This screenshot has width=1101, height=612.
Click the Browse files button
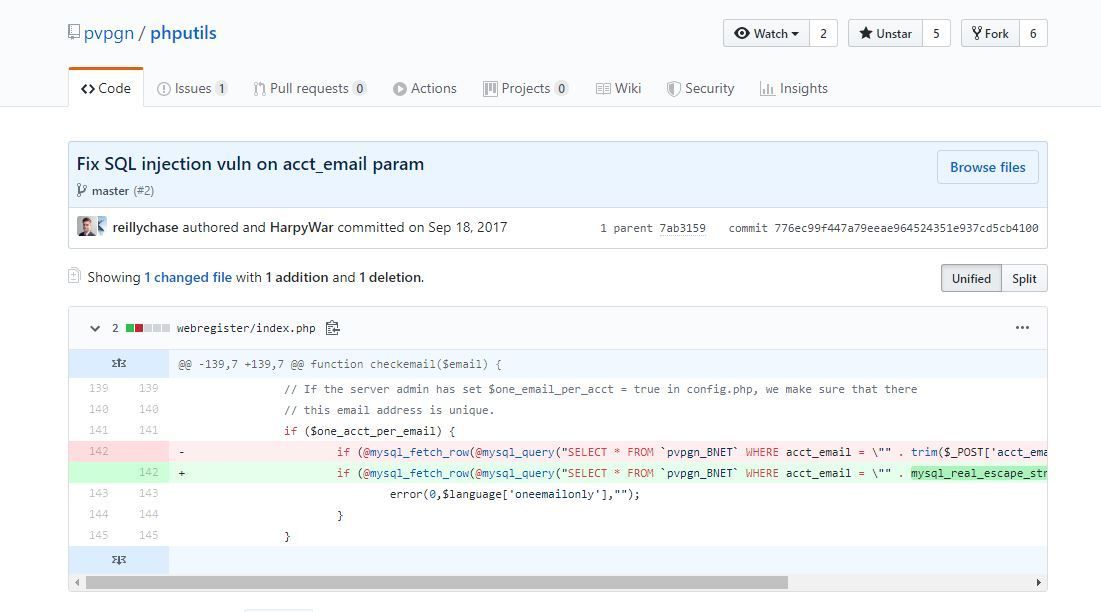pos(987,167)
